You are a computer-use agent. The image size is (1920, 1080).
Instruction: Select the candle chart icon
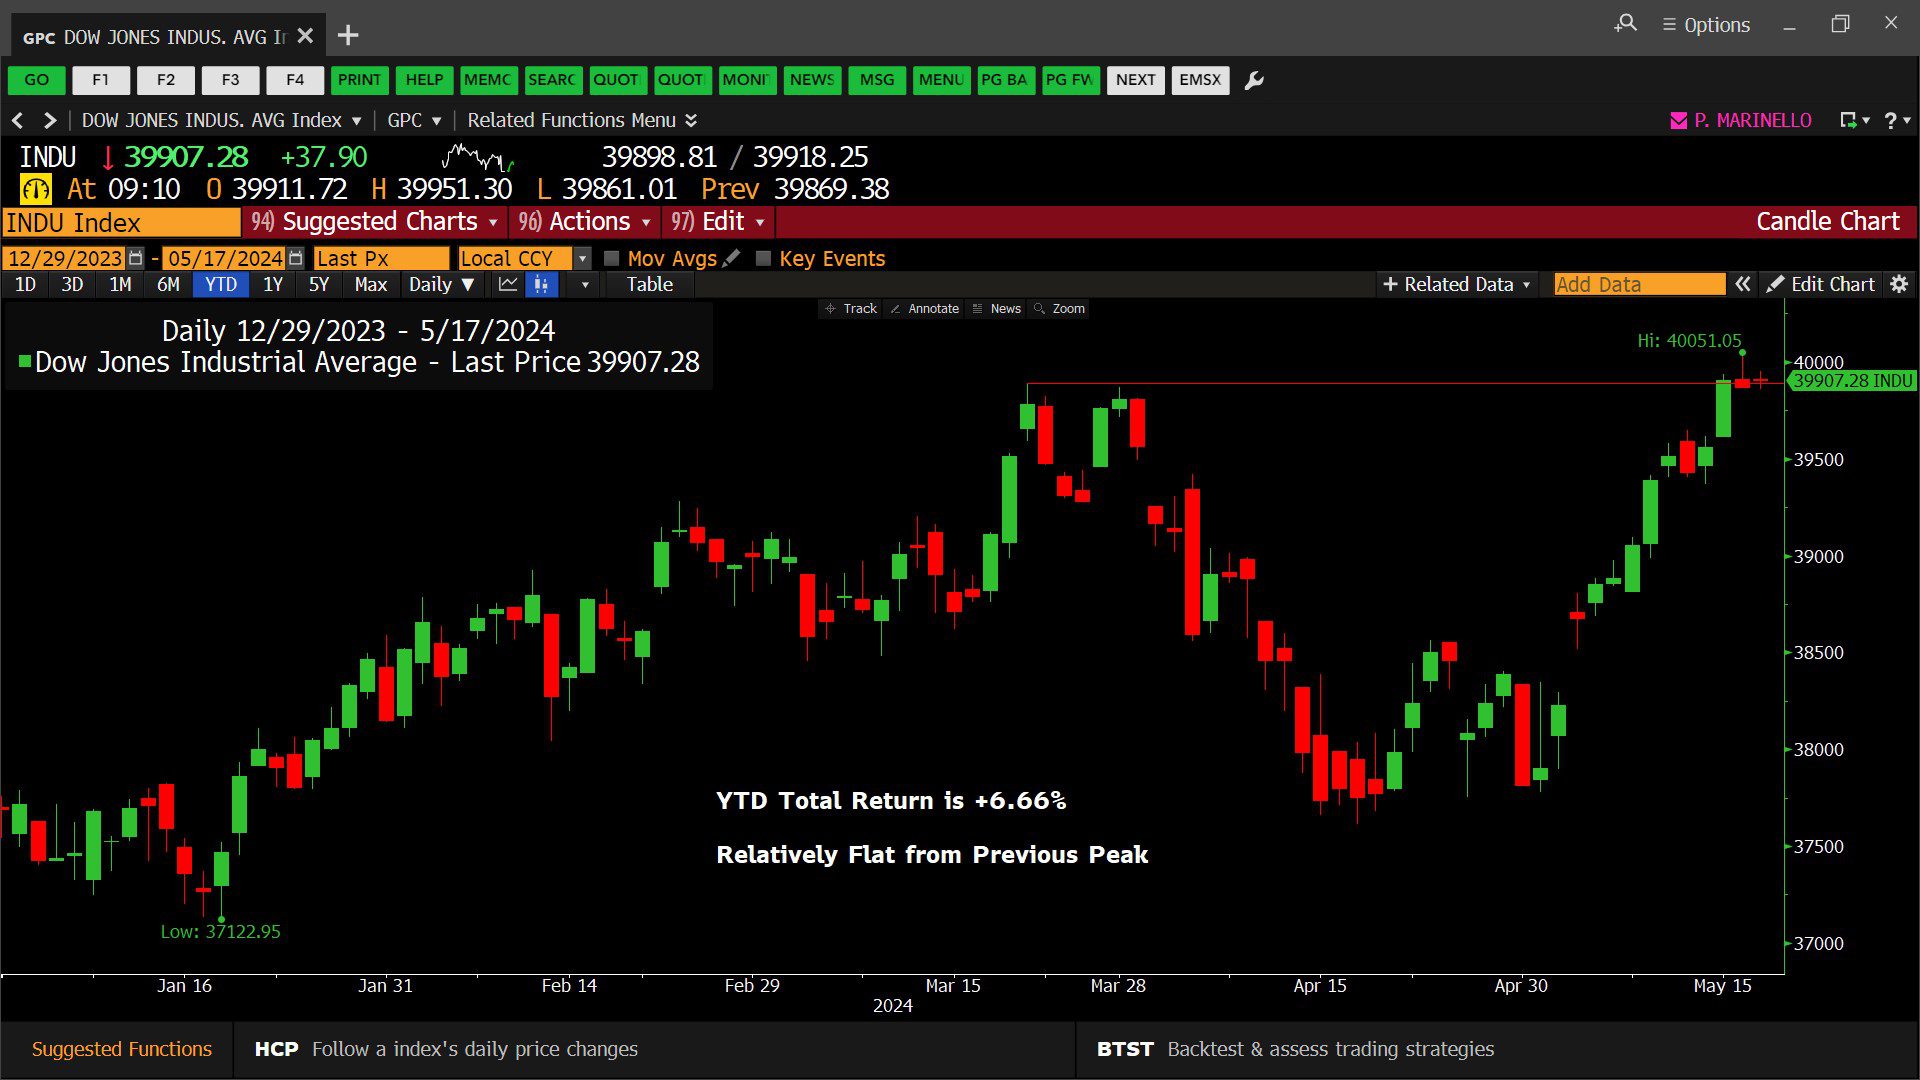tap(541, 284)
